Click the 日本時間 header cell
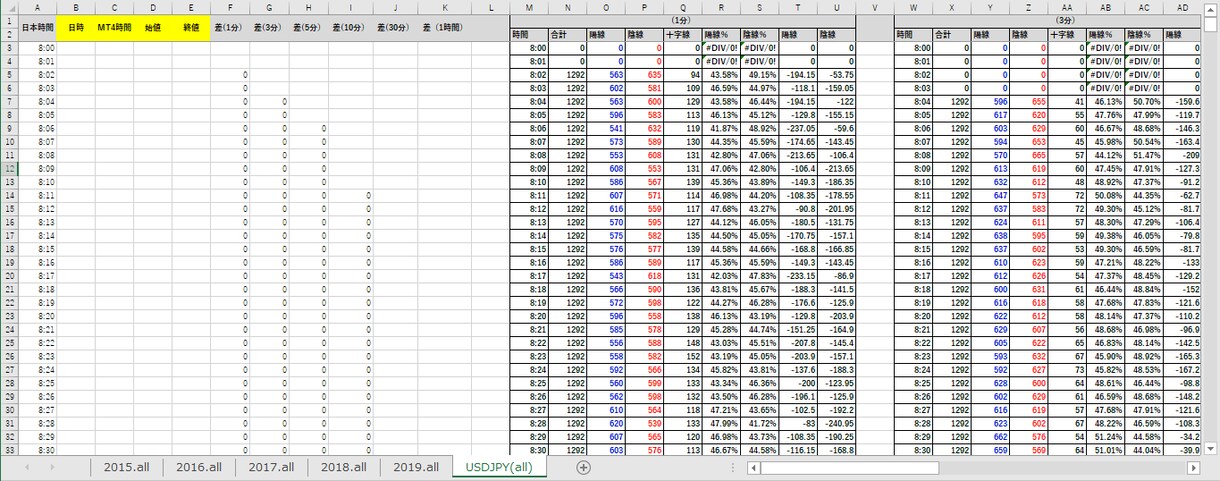1220x481 pixels. point(37,28)
